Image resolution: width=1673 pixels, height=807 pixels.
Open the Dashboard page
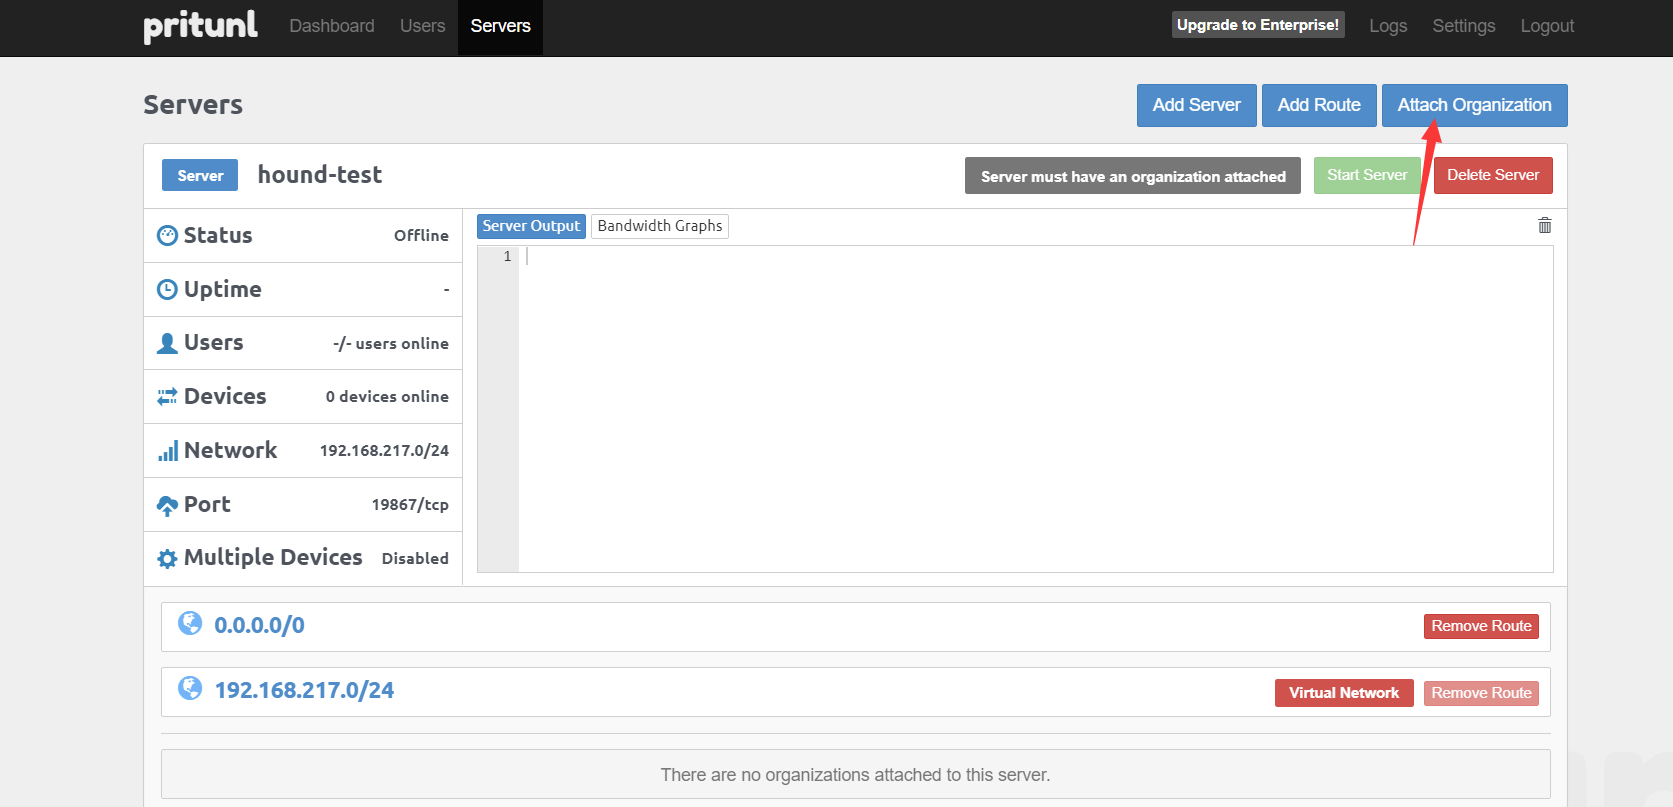click(x=332, y=26)
